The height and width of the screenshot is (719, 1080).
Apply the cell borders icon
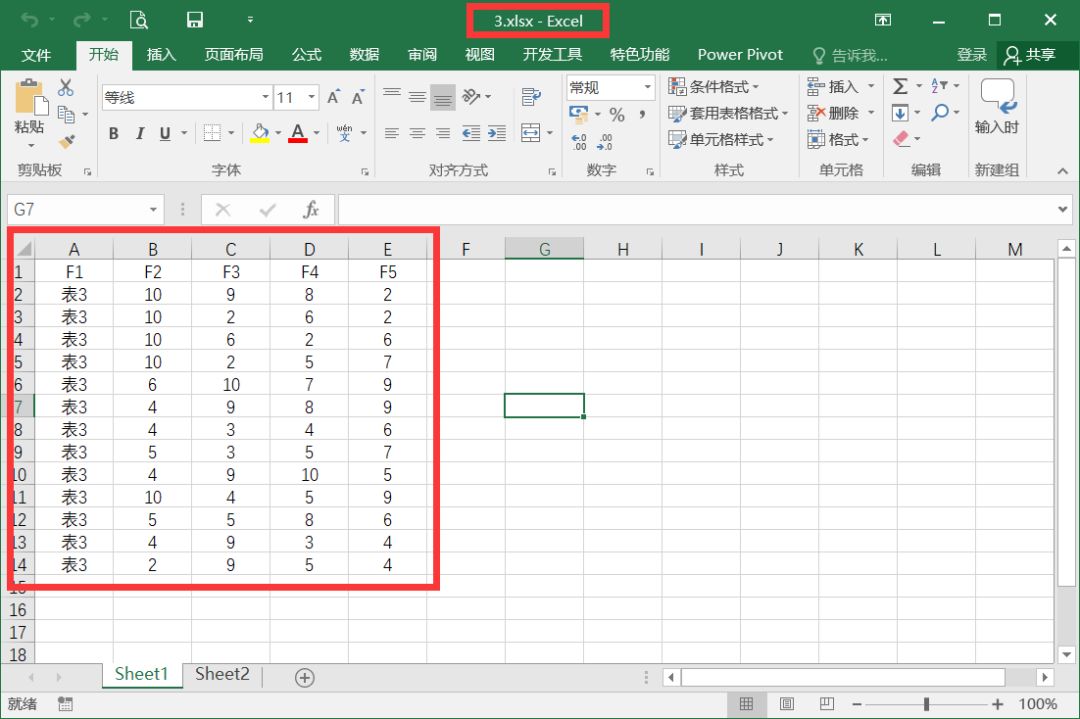click(x=212, y=133)
